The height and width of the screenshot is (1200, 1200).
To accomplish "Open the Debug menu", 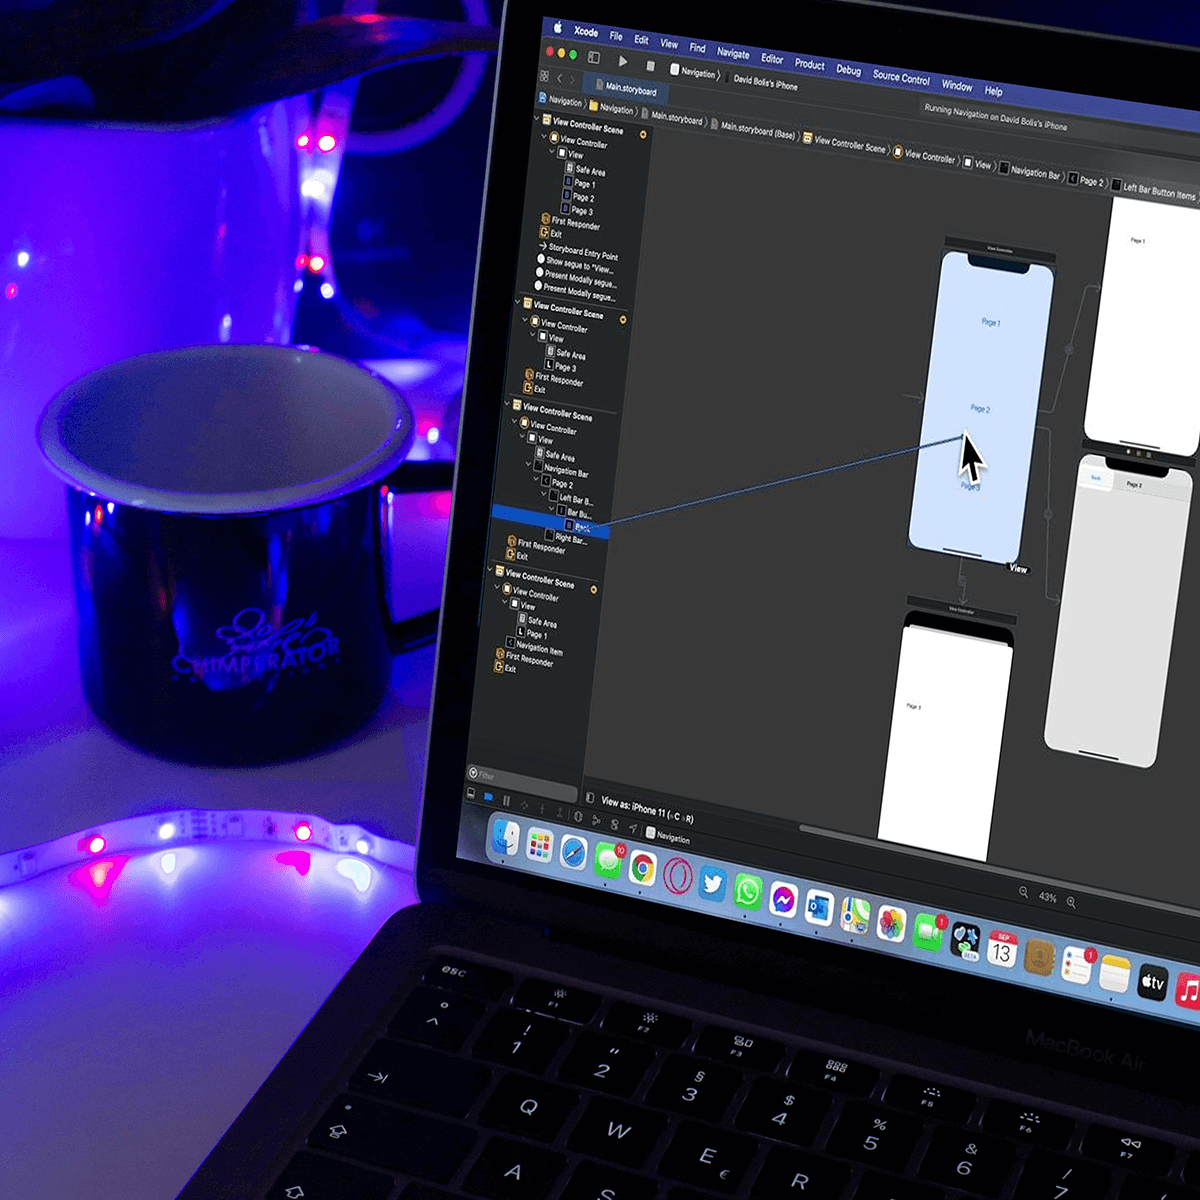I will (848, 69).
